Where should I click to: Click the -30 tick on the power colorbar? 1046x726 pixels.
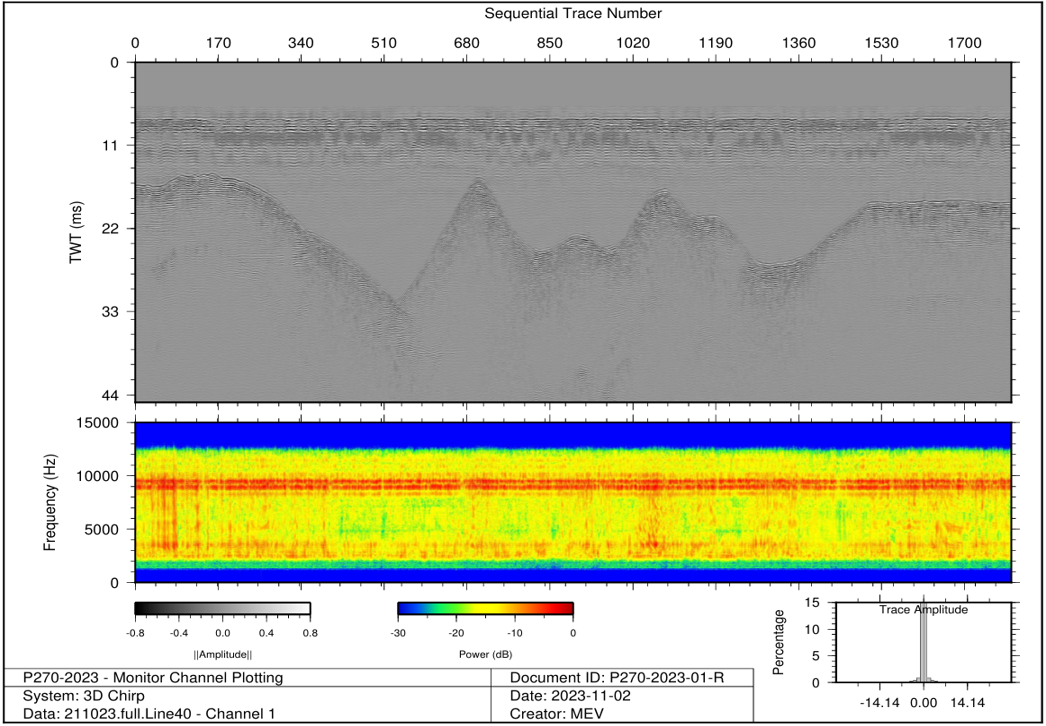pos(398,632)
